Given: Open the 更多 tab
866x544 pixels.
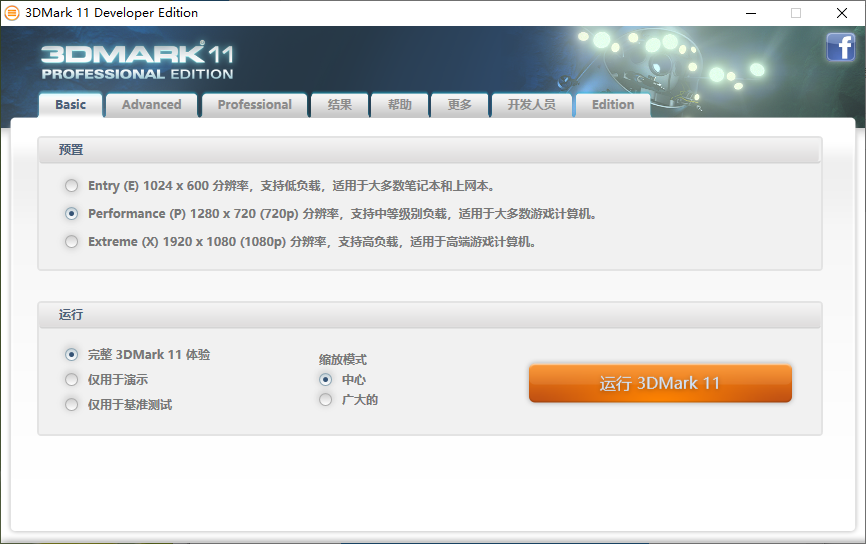Looking at the screenshot, I should (x=460, y=105).
